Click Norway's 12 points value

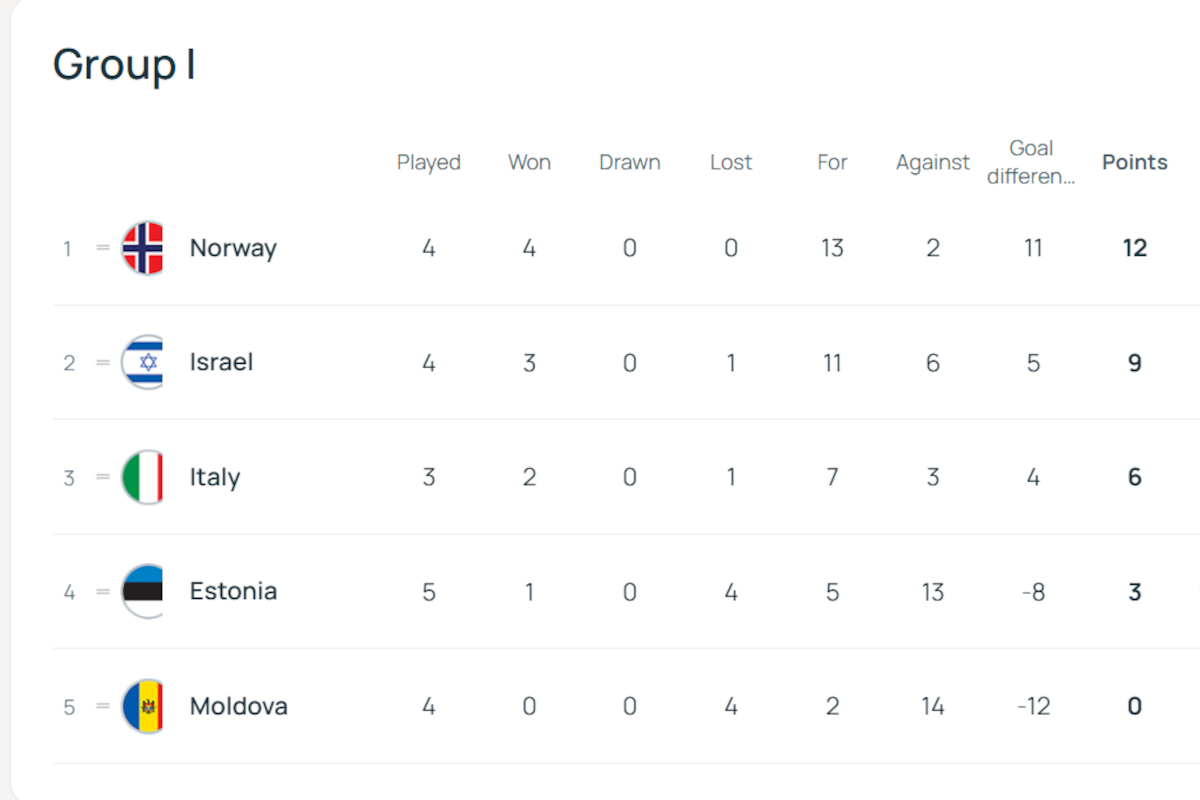click(1134, 248)
